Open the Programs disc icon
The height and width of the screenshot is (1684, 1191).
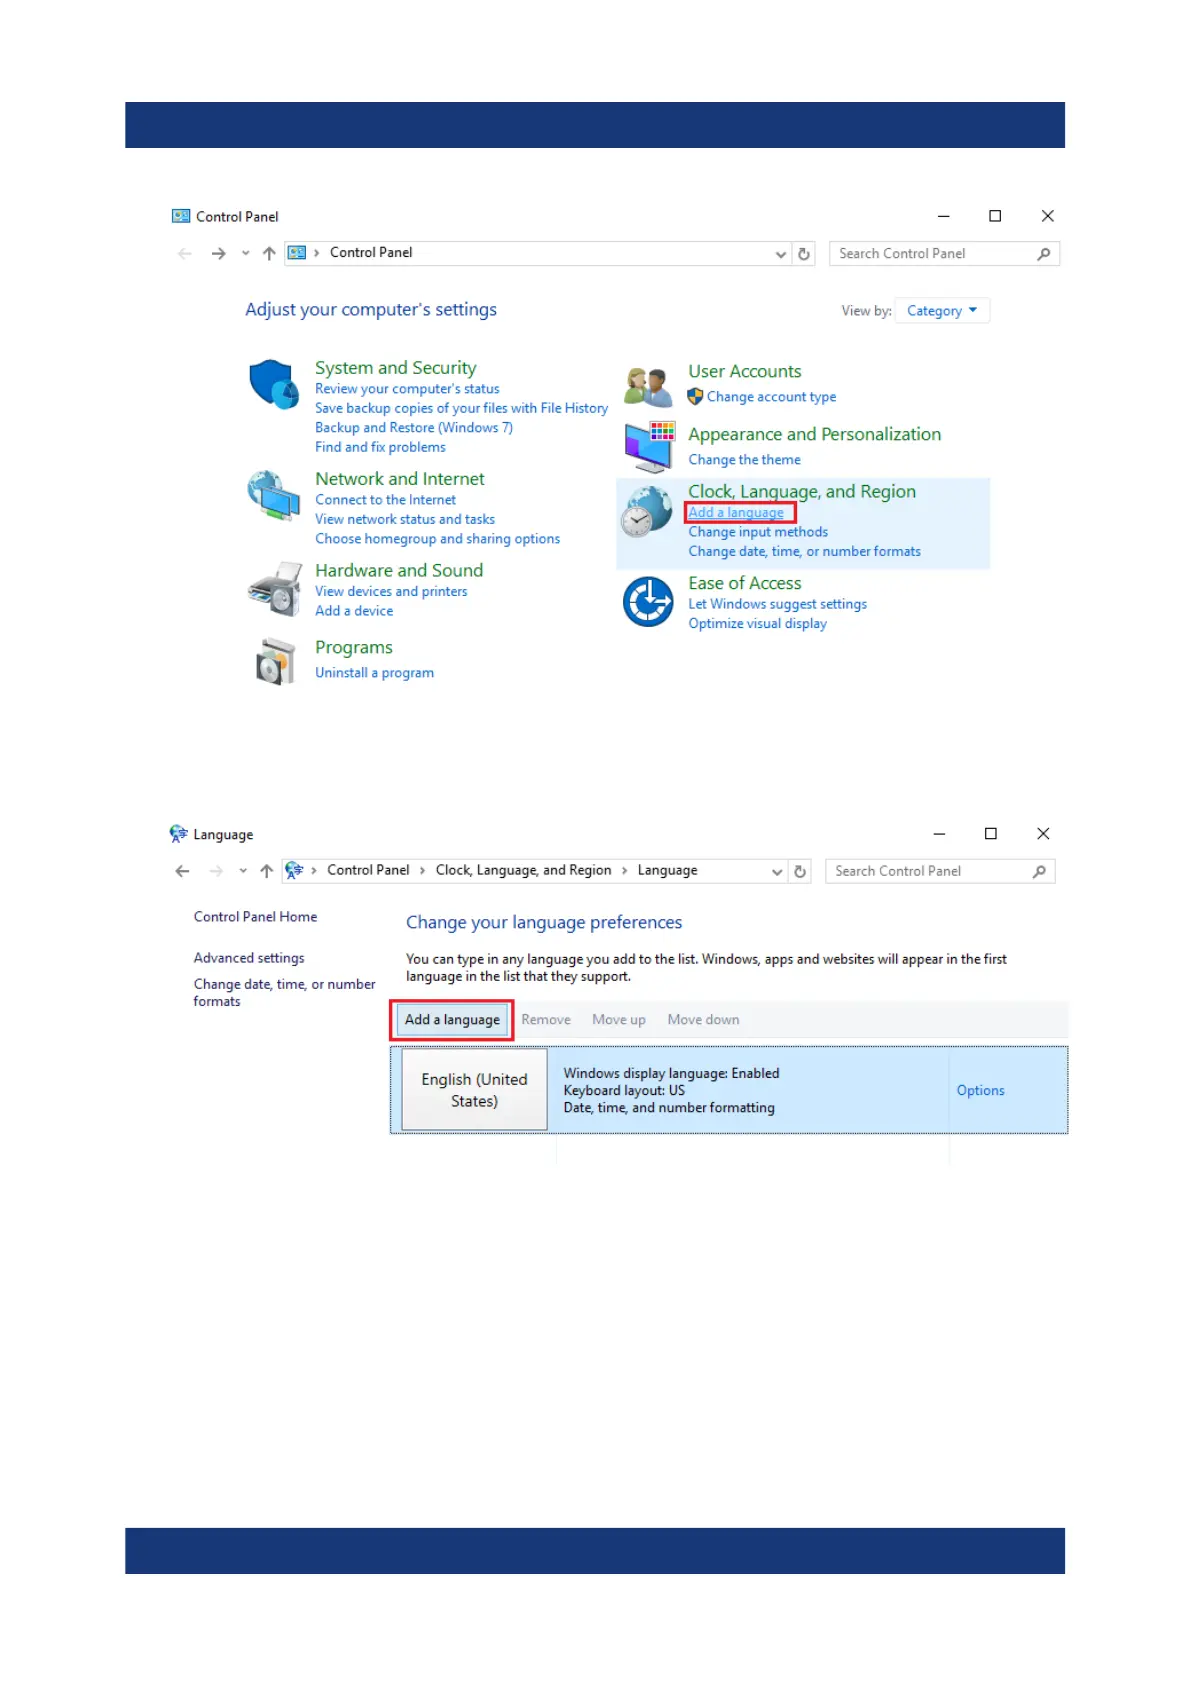276,661
